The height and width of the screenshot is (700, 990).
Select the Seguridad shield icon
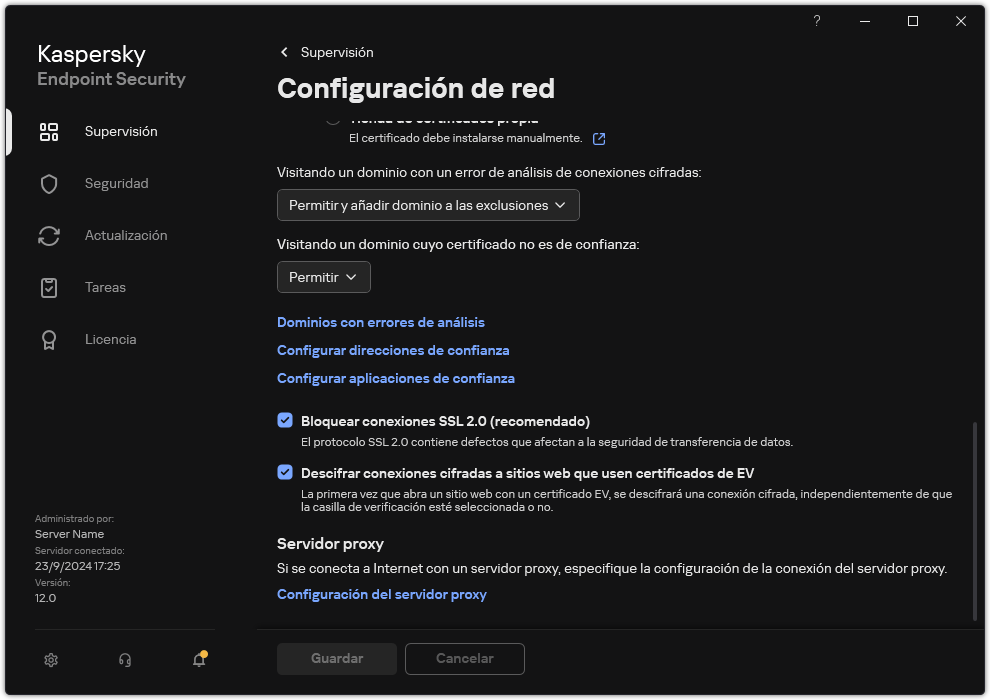48,183
